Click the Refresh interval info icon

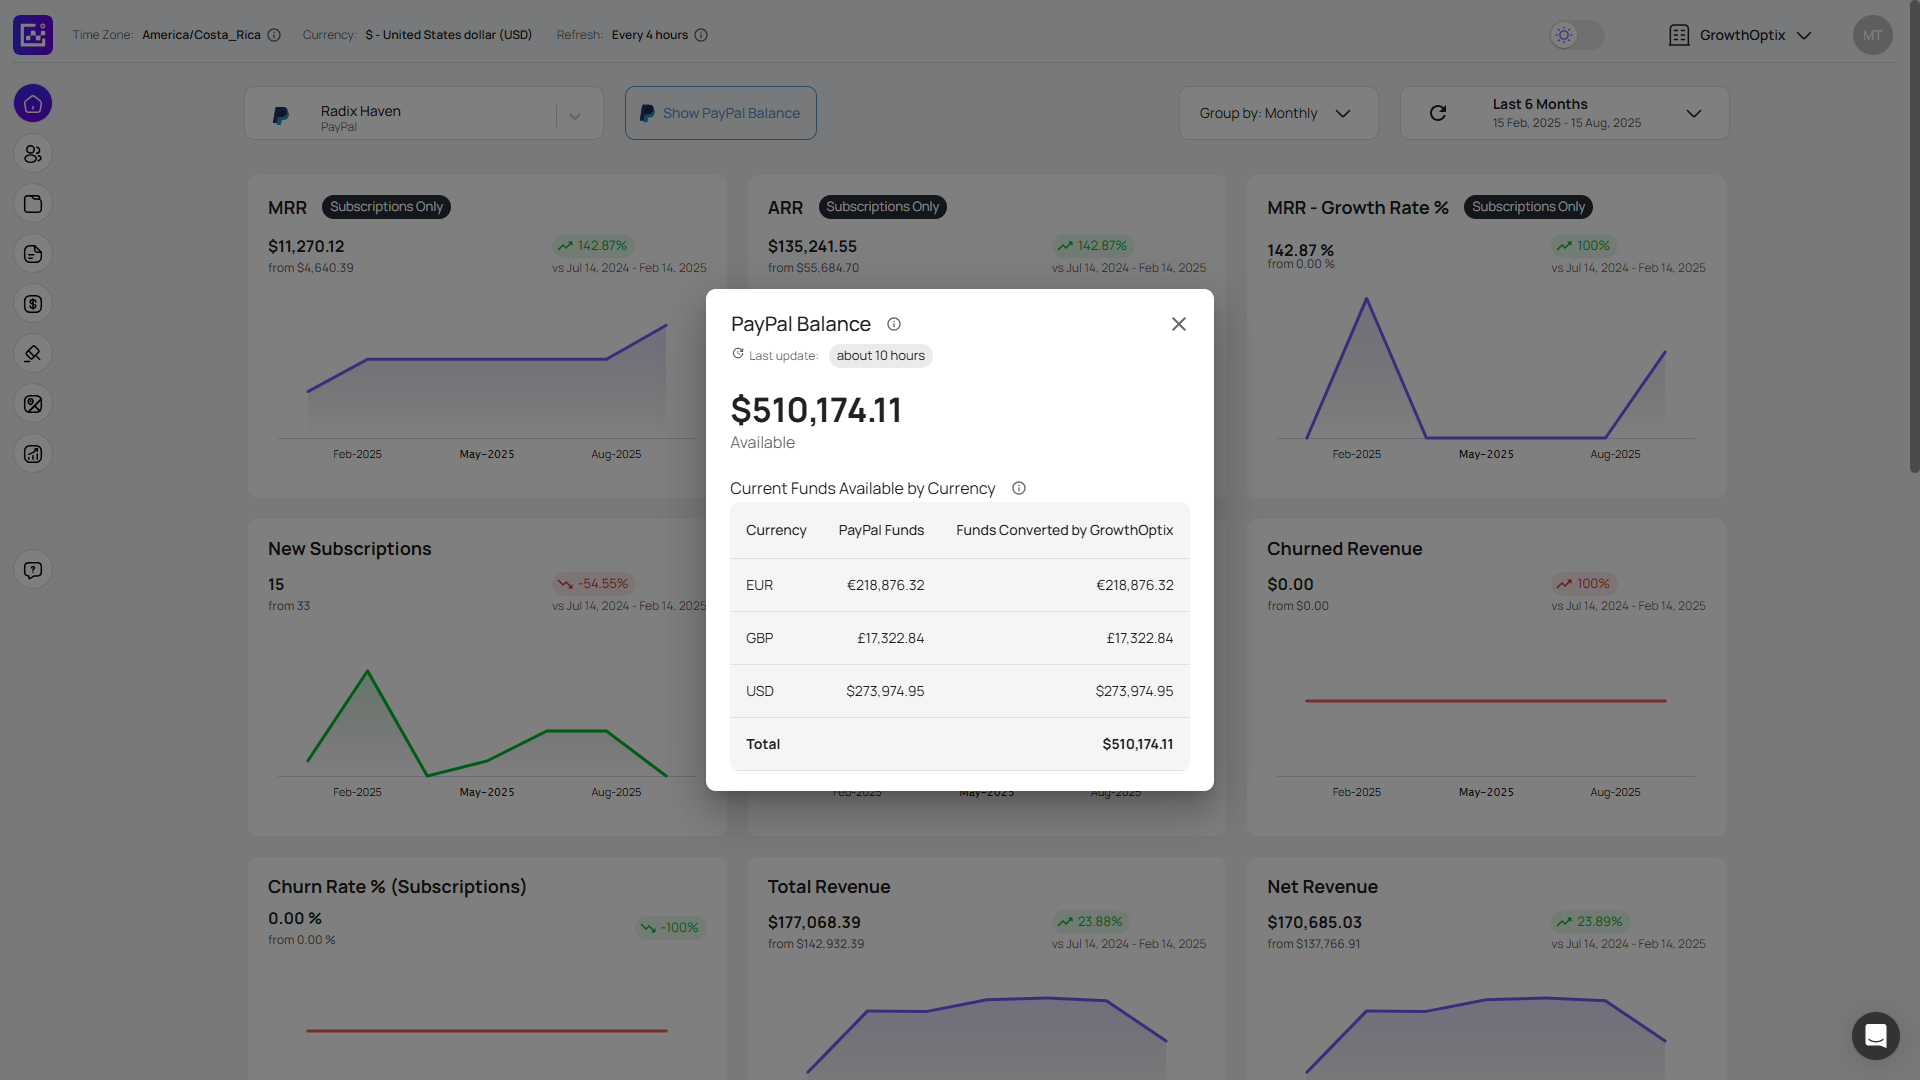tap(701, 35)
